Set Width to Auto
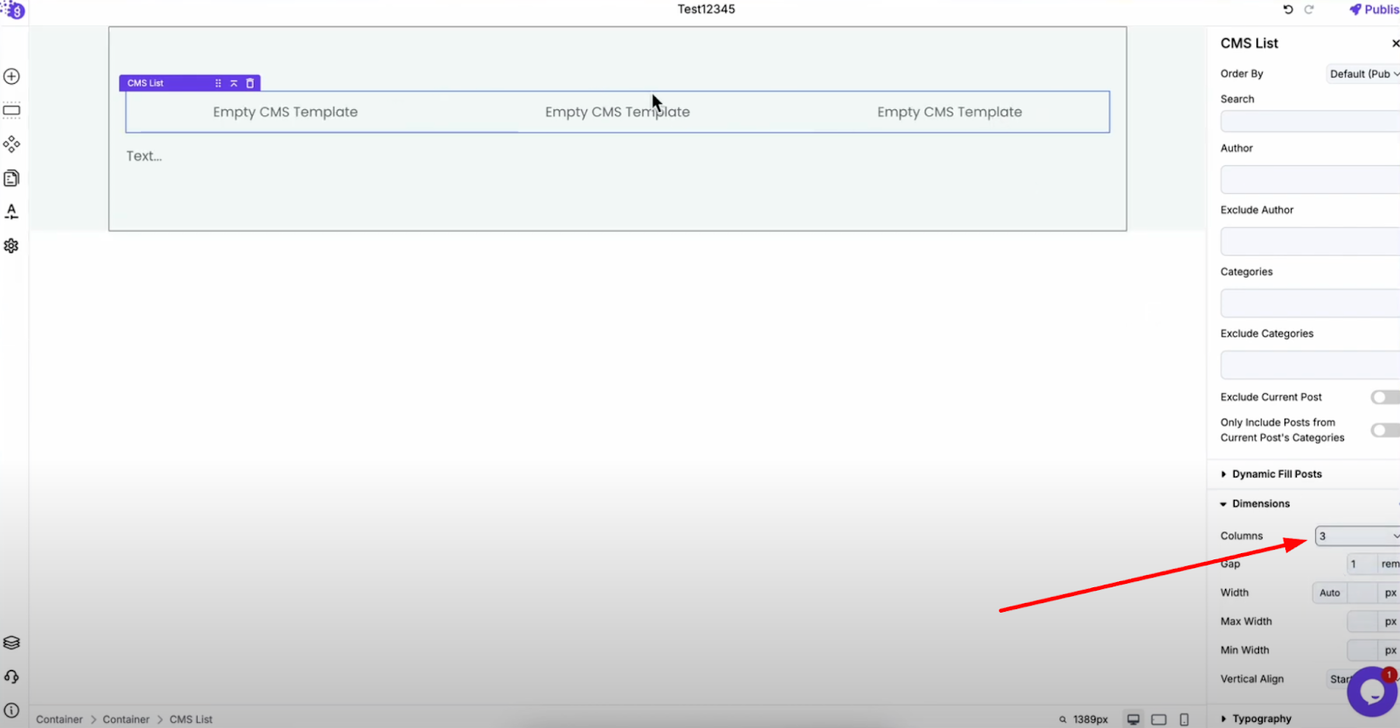The image size is (1400, 728). 1330,593
